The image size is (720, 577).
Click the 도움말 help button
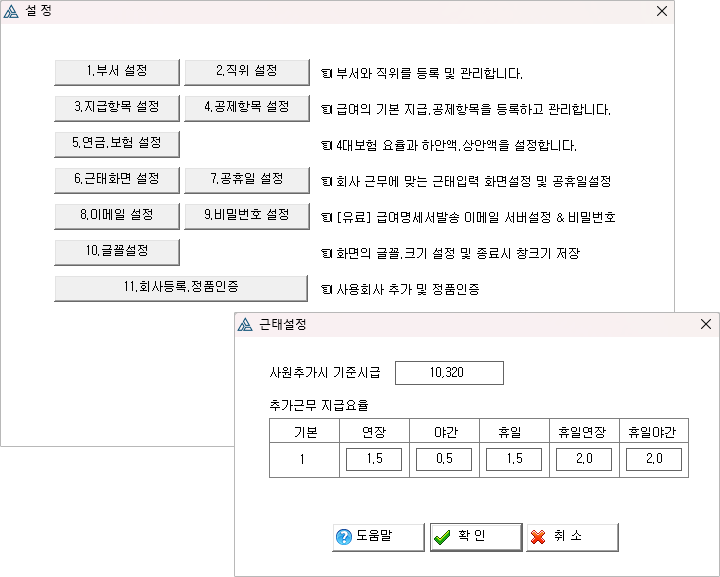pyautogui.click(x=378, y=537)
